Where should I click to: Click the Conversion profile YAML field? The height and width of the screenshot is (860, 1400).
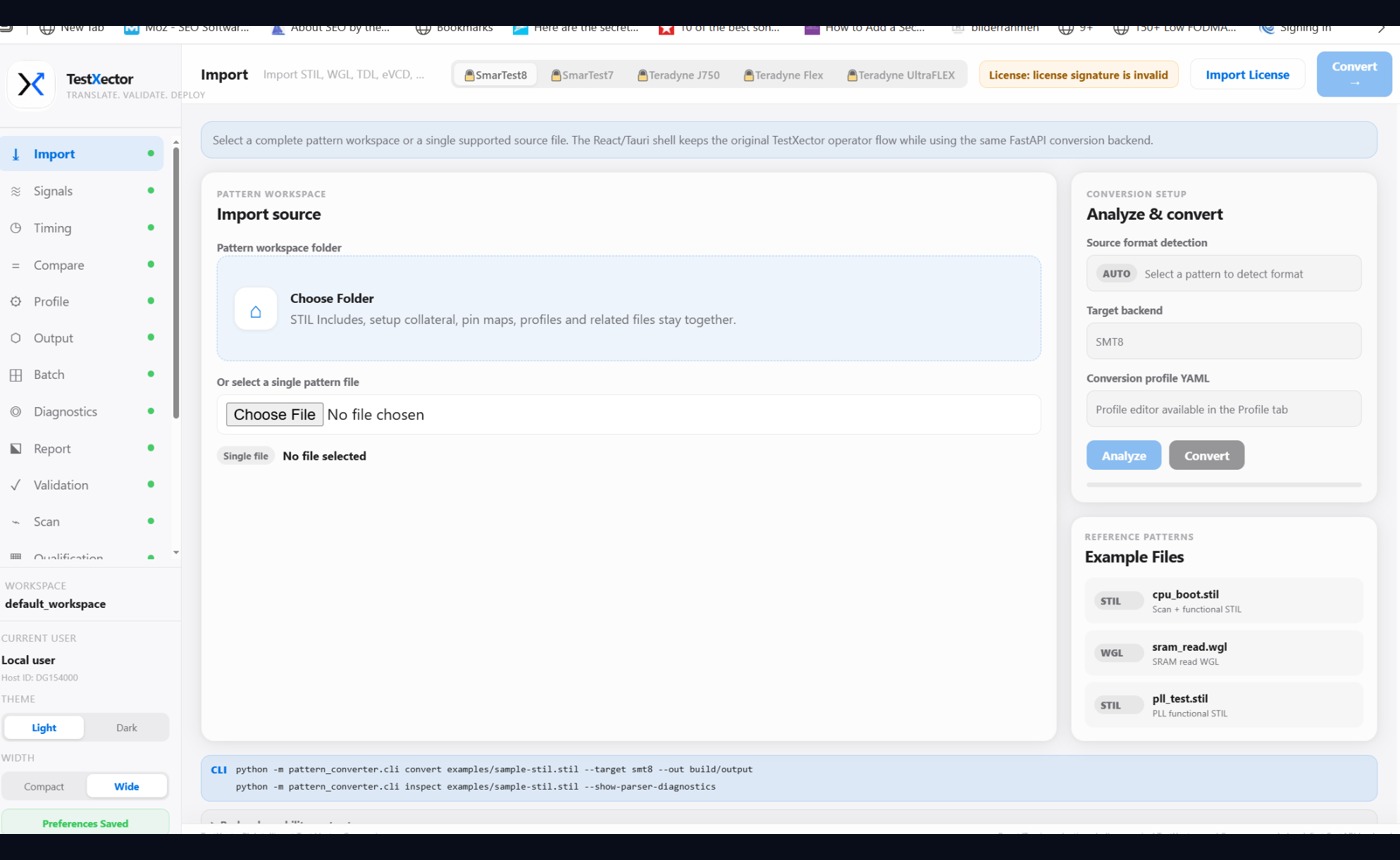(1224, 409)
